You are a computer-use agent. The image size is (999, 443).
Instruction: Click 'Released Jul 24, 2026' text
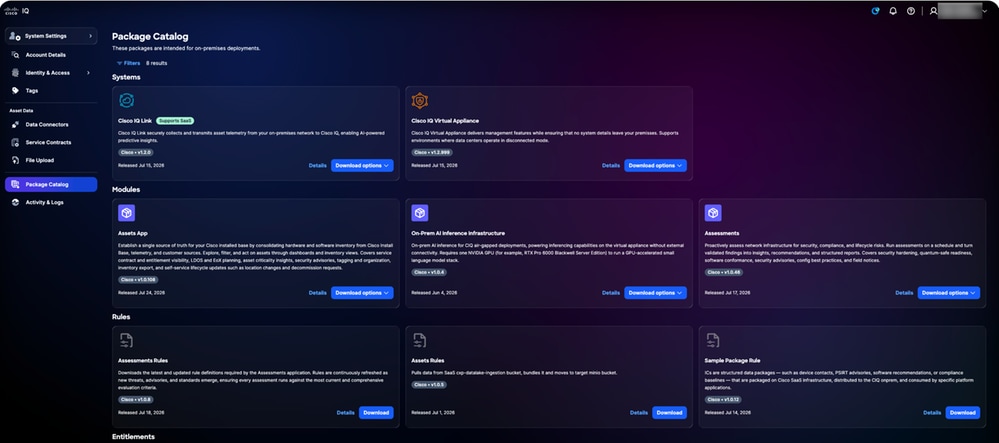141,293
